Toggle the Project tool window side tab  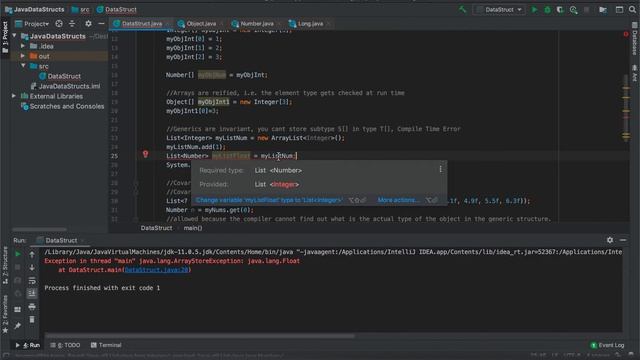click(x=5, y=38)
